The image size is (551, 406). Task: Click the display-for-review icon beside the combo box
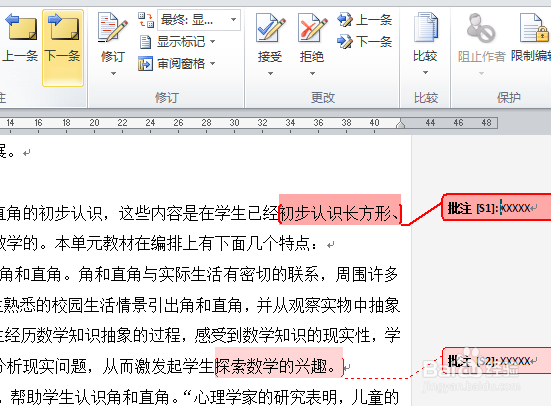tap(145, 20)
